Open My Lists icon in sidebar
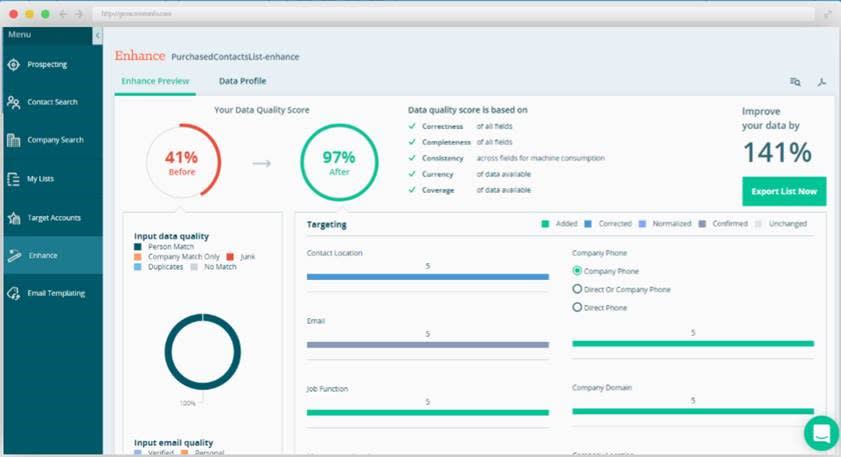The width and height of the screenshot is (841, 457). 13,179
